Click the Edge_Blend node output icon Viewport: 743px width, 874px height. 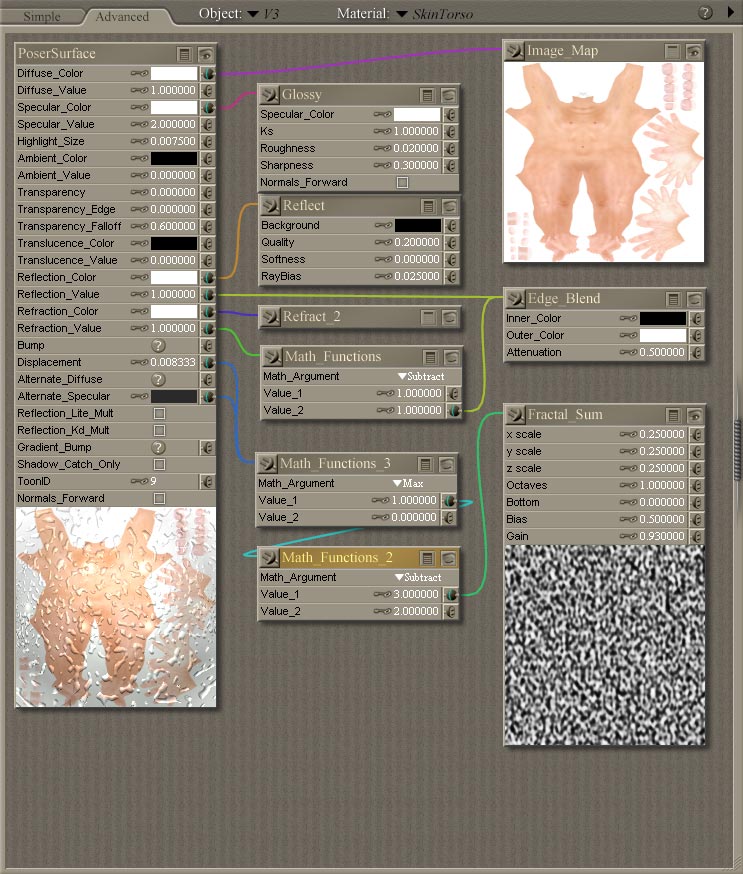(x=516, y=299)
